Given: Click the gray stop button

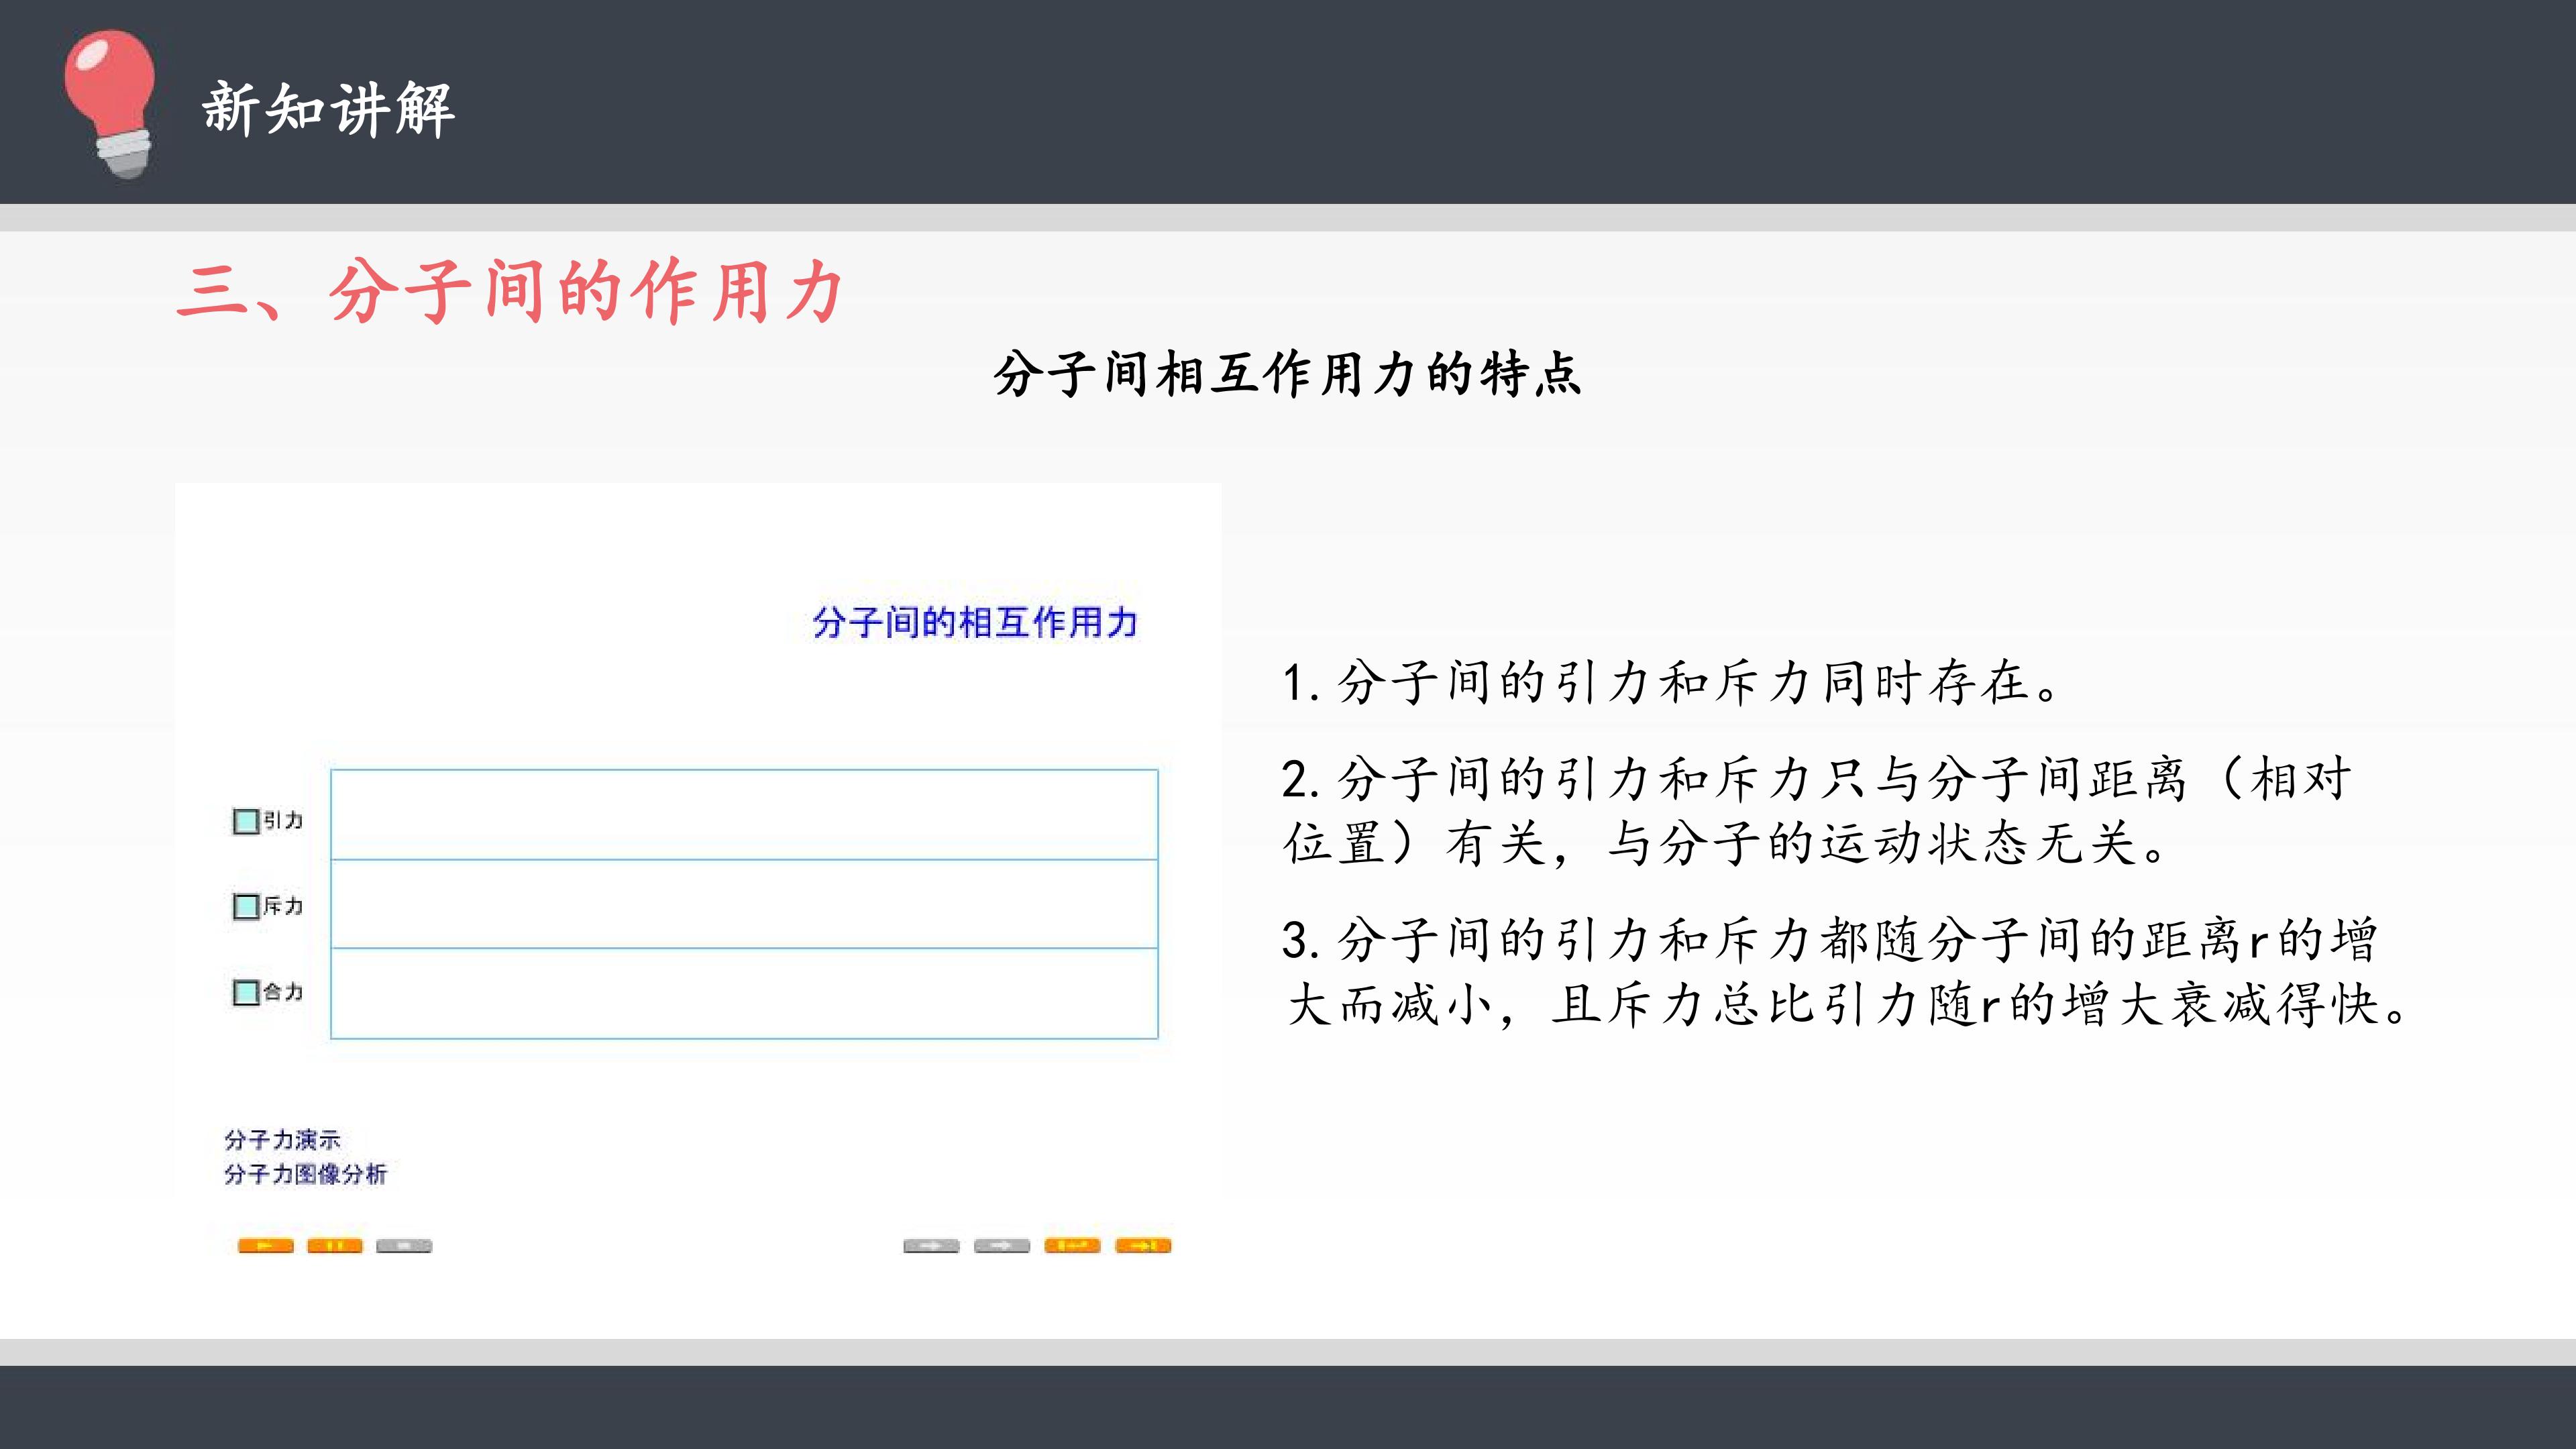Looking at the screenshot, I should point(404,1245).
